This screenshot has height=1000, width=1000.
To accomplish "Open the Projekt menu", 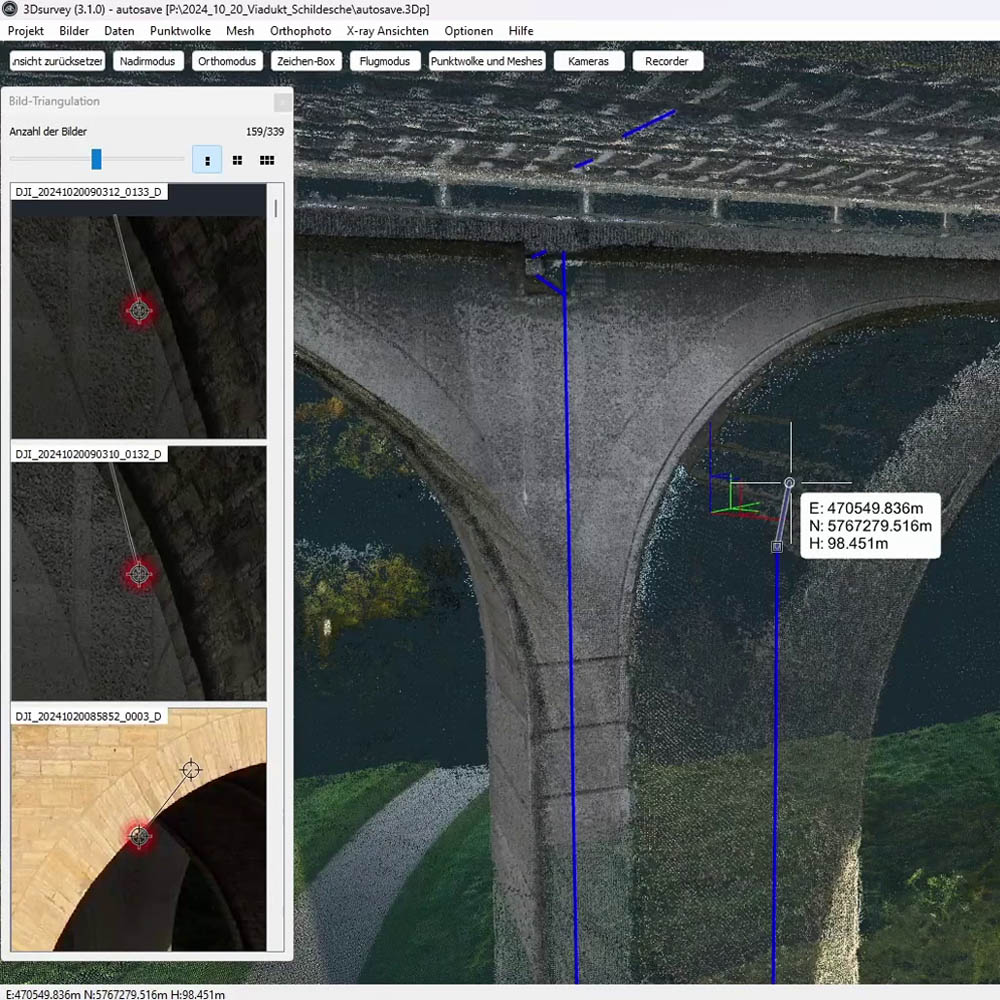I will [25, 31].
